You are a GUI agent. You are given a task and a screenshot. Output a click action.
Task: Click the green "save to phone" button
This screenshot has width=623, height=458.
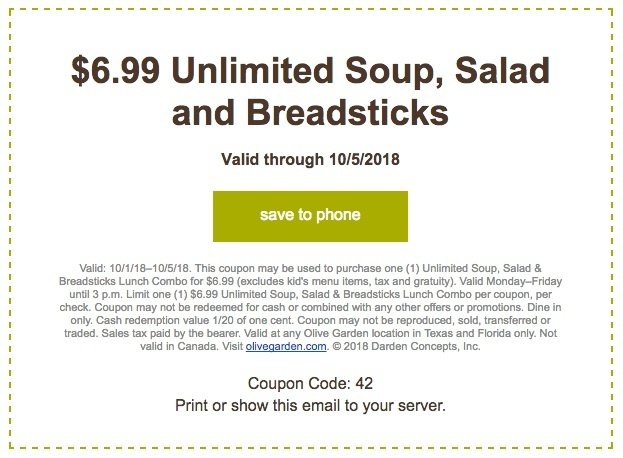point(310,216)
